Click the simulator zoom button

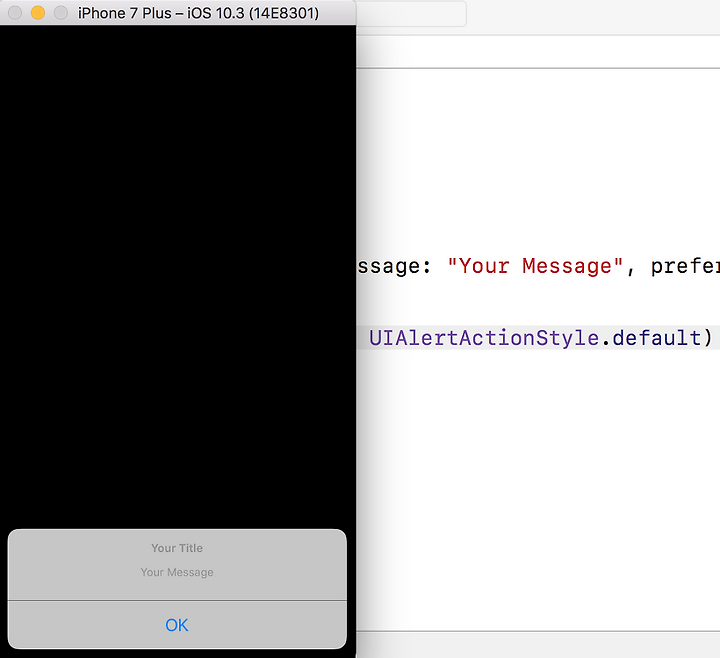(61, 13)
